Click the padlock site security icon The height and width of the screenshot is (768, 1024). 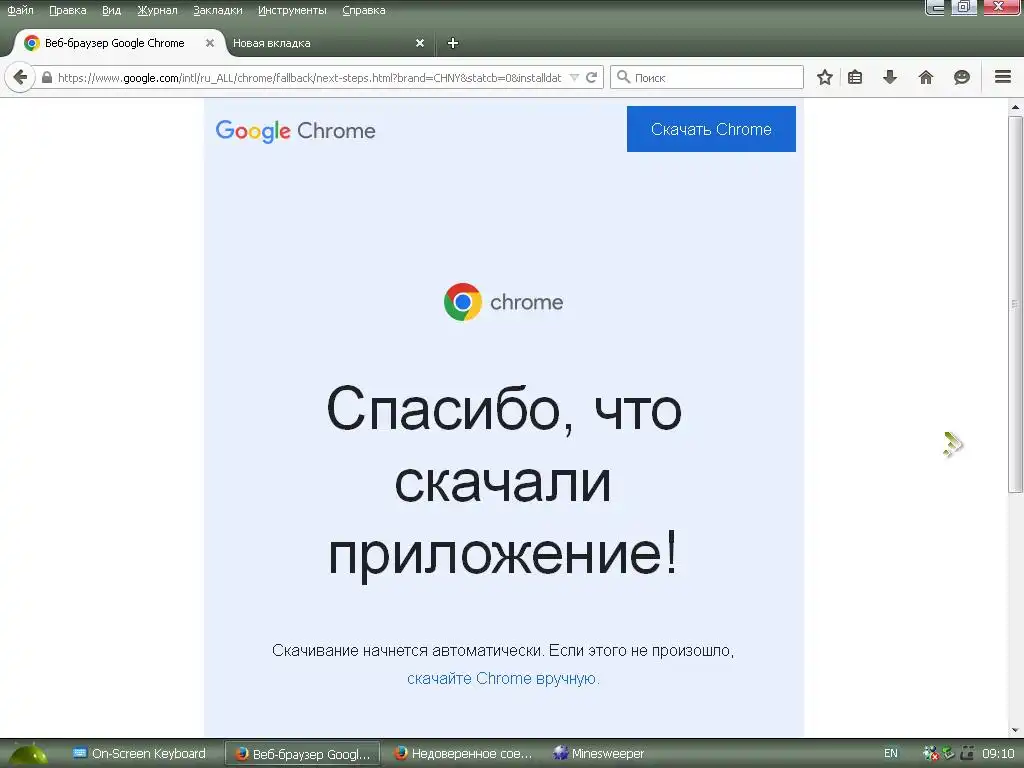pyautogui.click(x=46, y=77)
